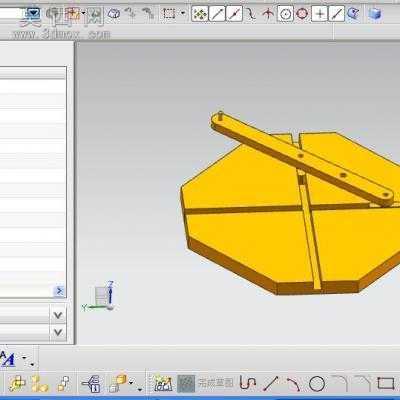The height and width of the screenshot is (400, 400).
Task: Select the yellow link bar on the model
Action: [x=302, y=157]
